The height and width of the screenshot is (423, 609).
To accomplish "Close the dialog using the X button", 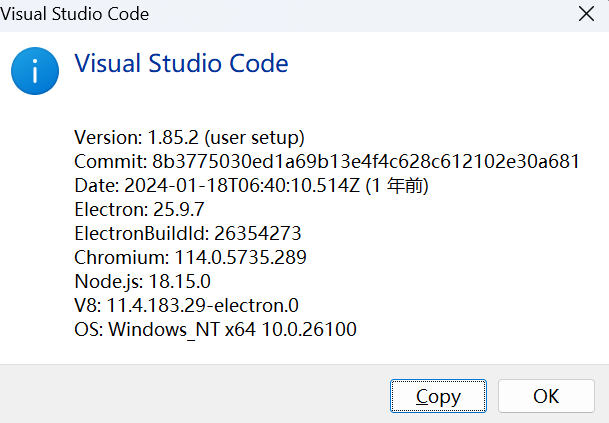I will [x=585, y=14].
